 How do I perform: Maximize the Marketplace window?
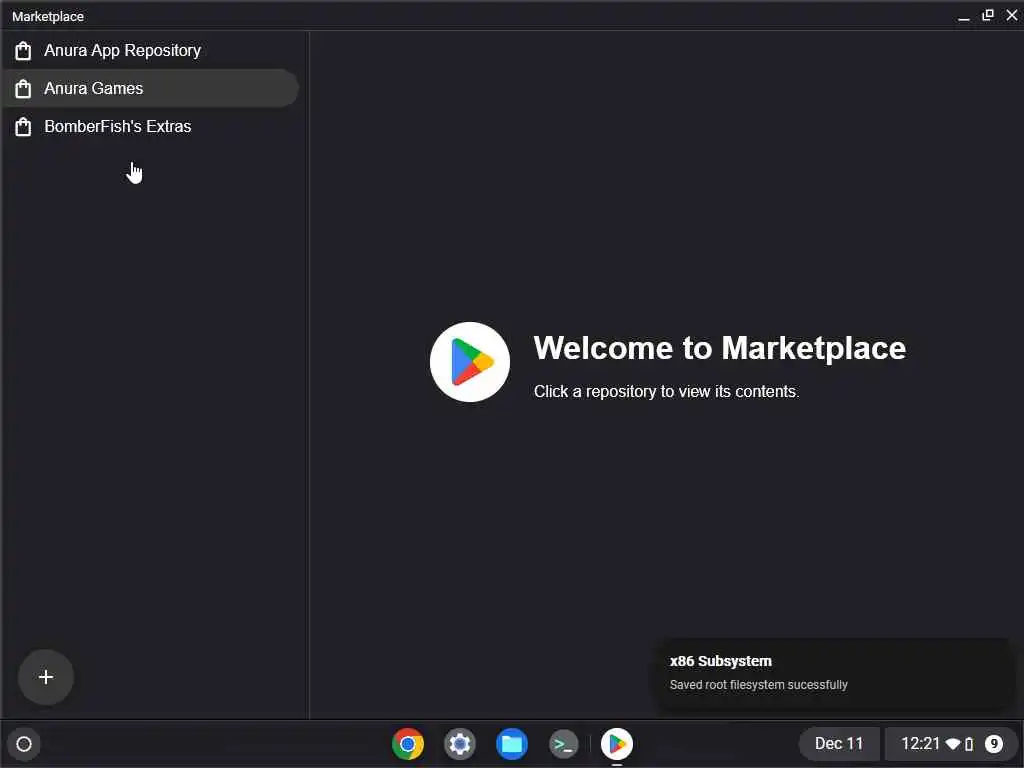(x=988, y=15)
